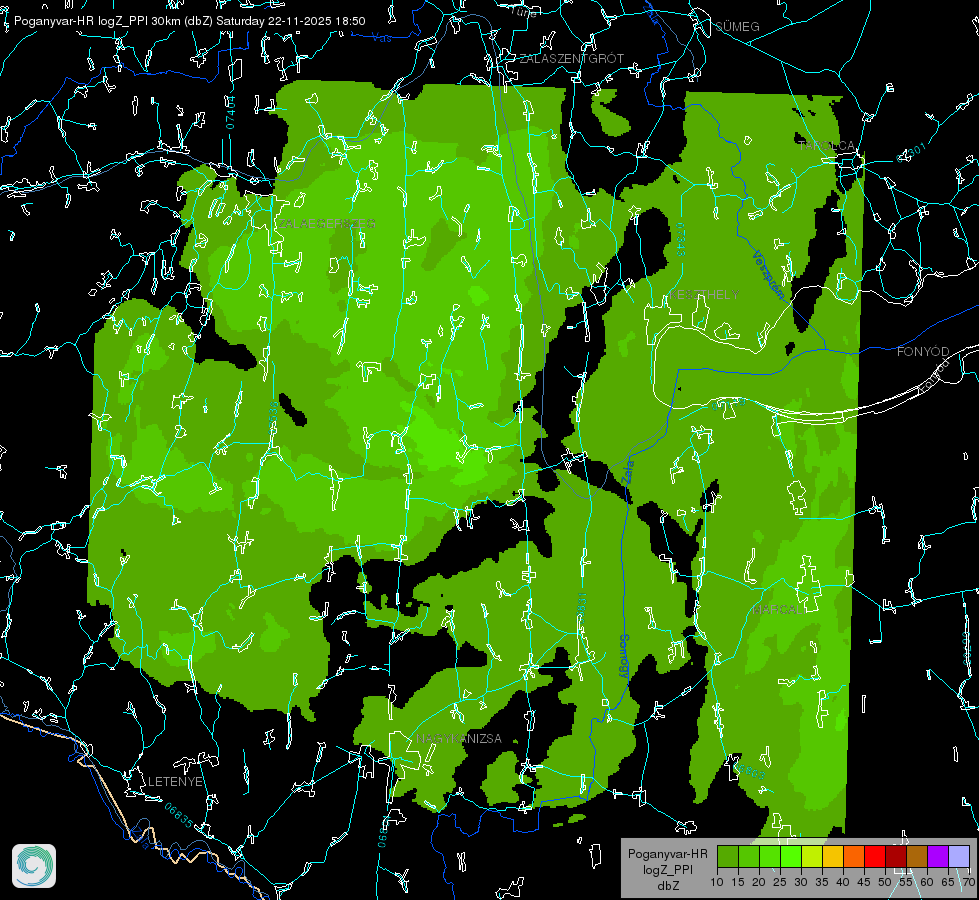This screenshot has width=979, height=900.
Task: Select the 25–30 dBZ bright green swatch
Action: (791, 857)
